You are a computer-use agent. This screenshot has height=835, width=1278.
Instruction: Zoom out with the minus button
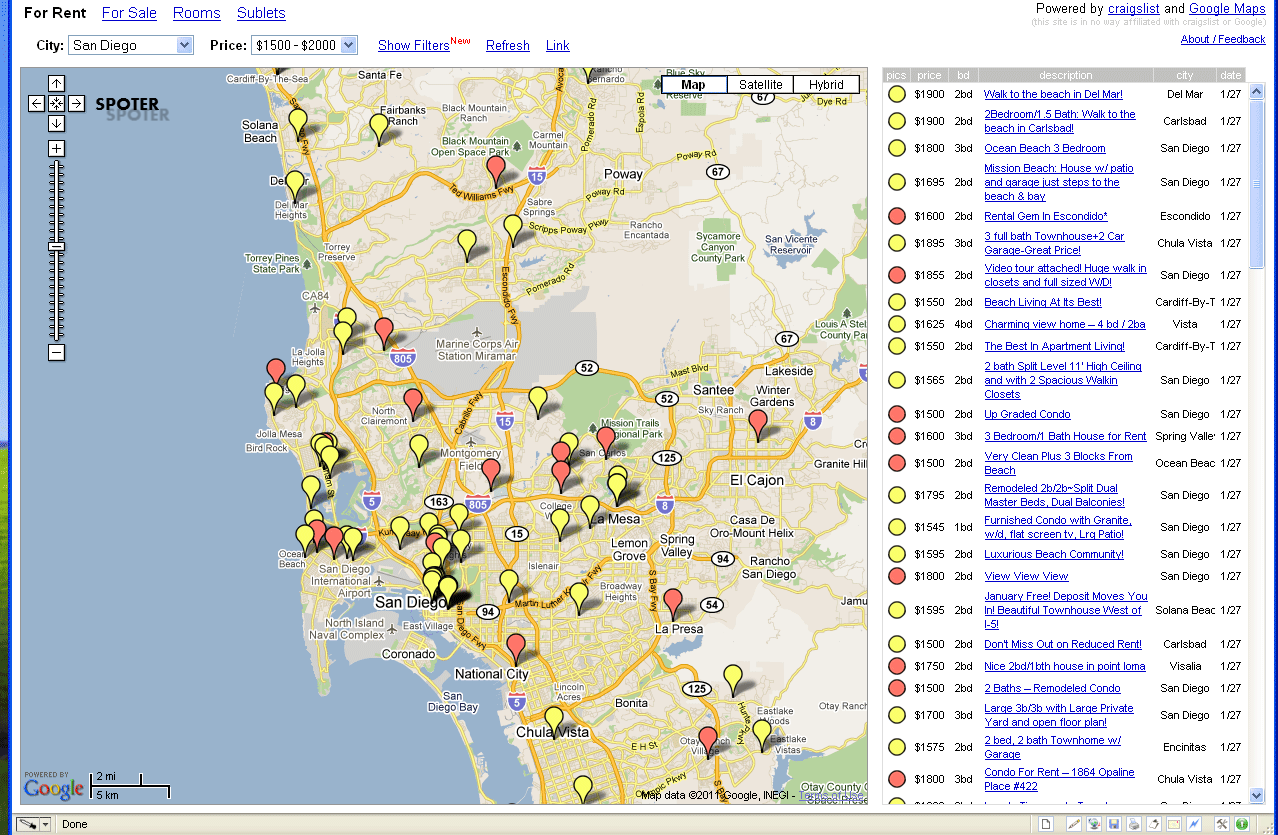[56, 352]
